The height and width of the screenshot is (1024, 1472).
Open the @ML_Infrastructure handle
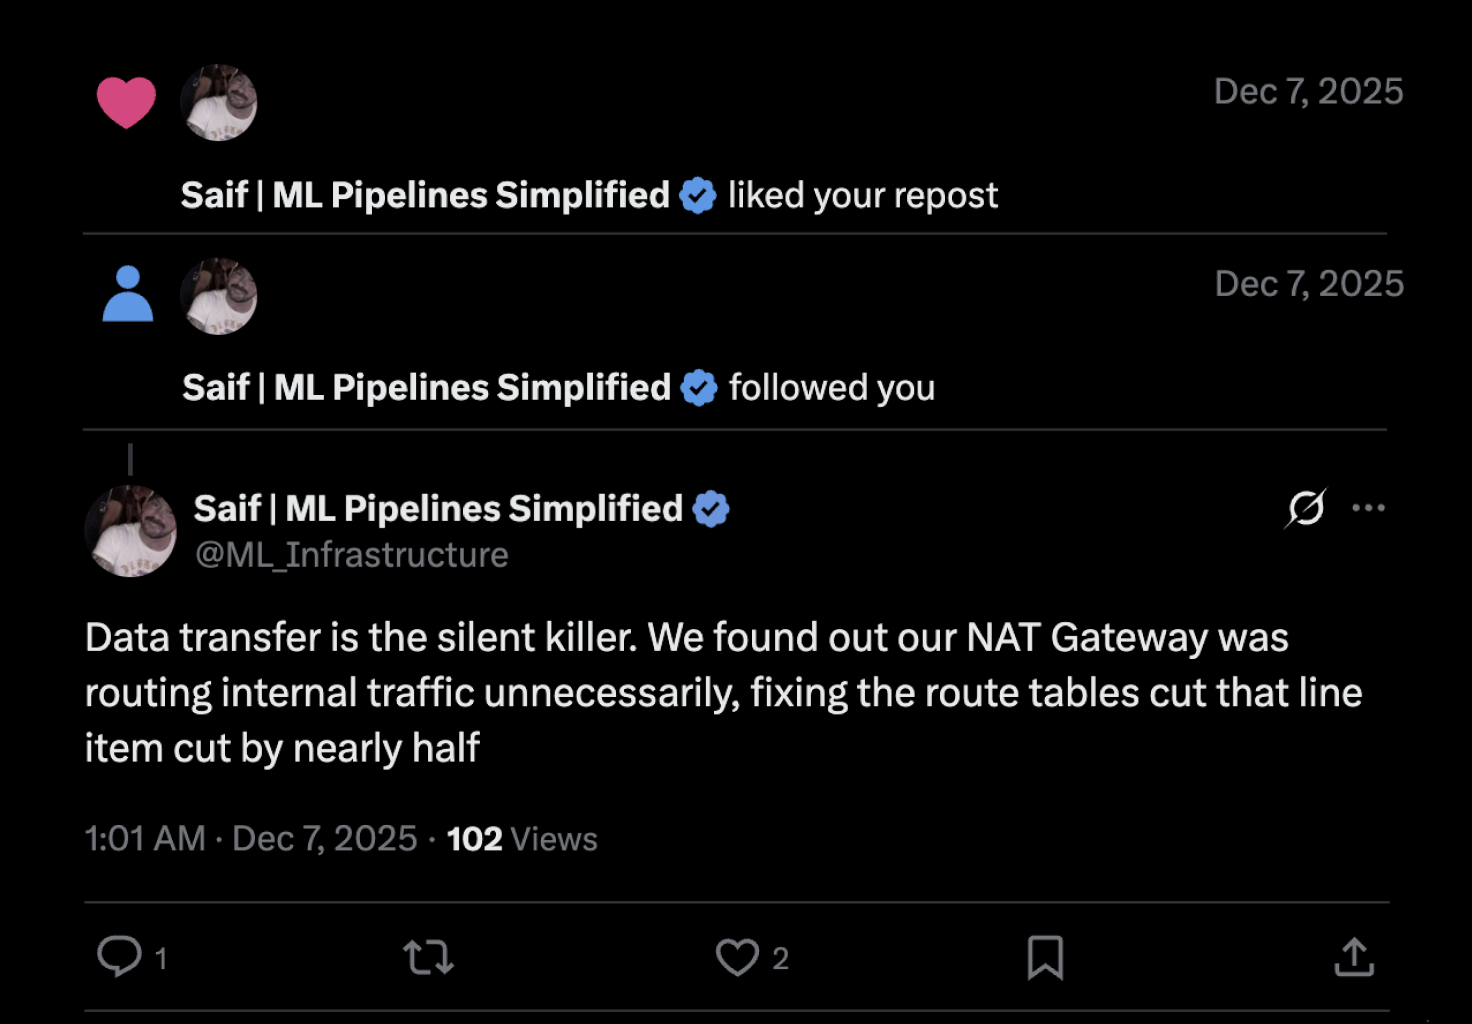[x=350, y=554]
